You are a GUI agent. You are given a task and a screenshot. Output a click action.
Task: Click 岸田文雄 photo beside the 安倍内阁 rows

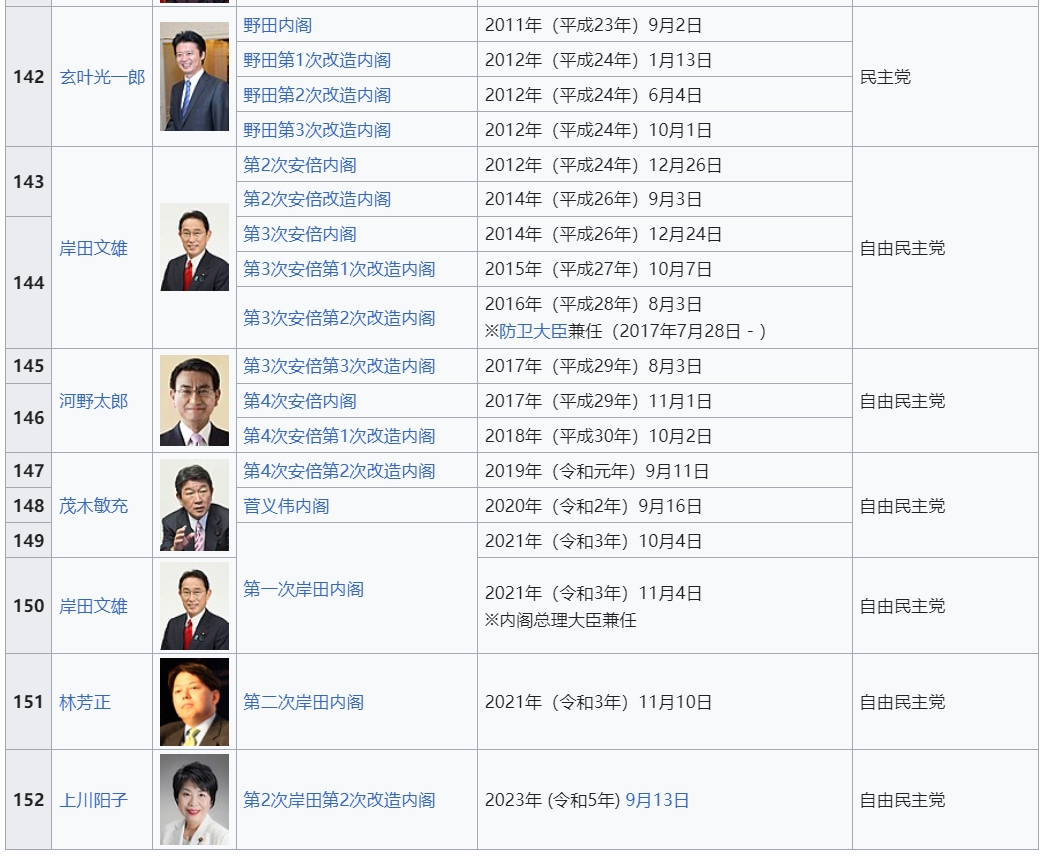(194, 247)
